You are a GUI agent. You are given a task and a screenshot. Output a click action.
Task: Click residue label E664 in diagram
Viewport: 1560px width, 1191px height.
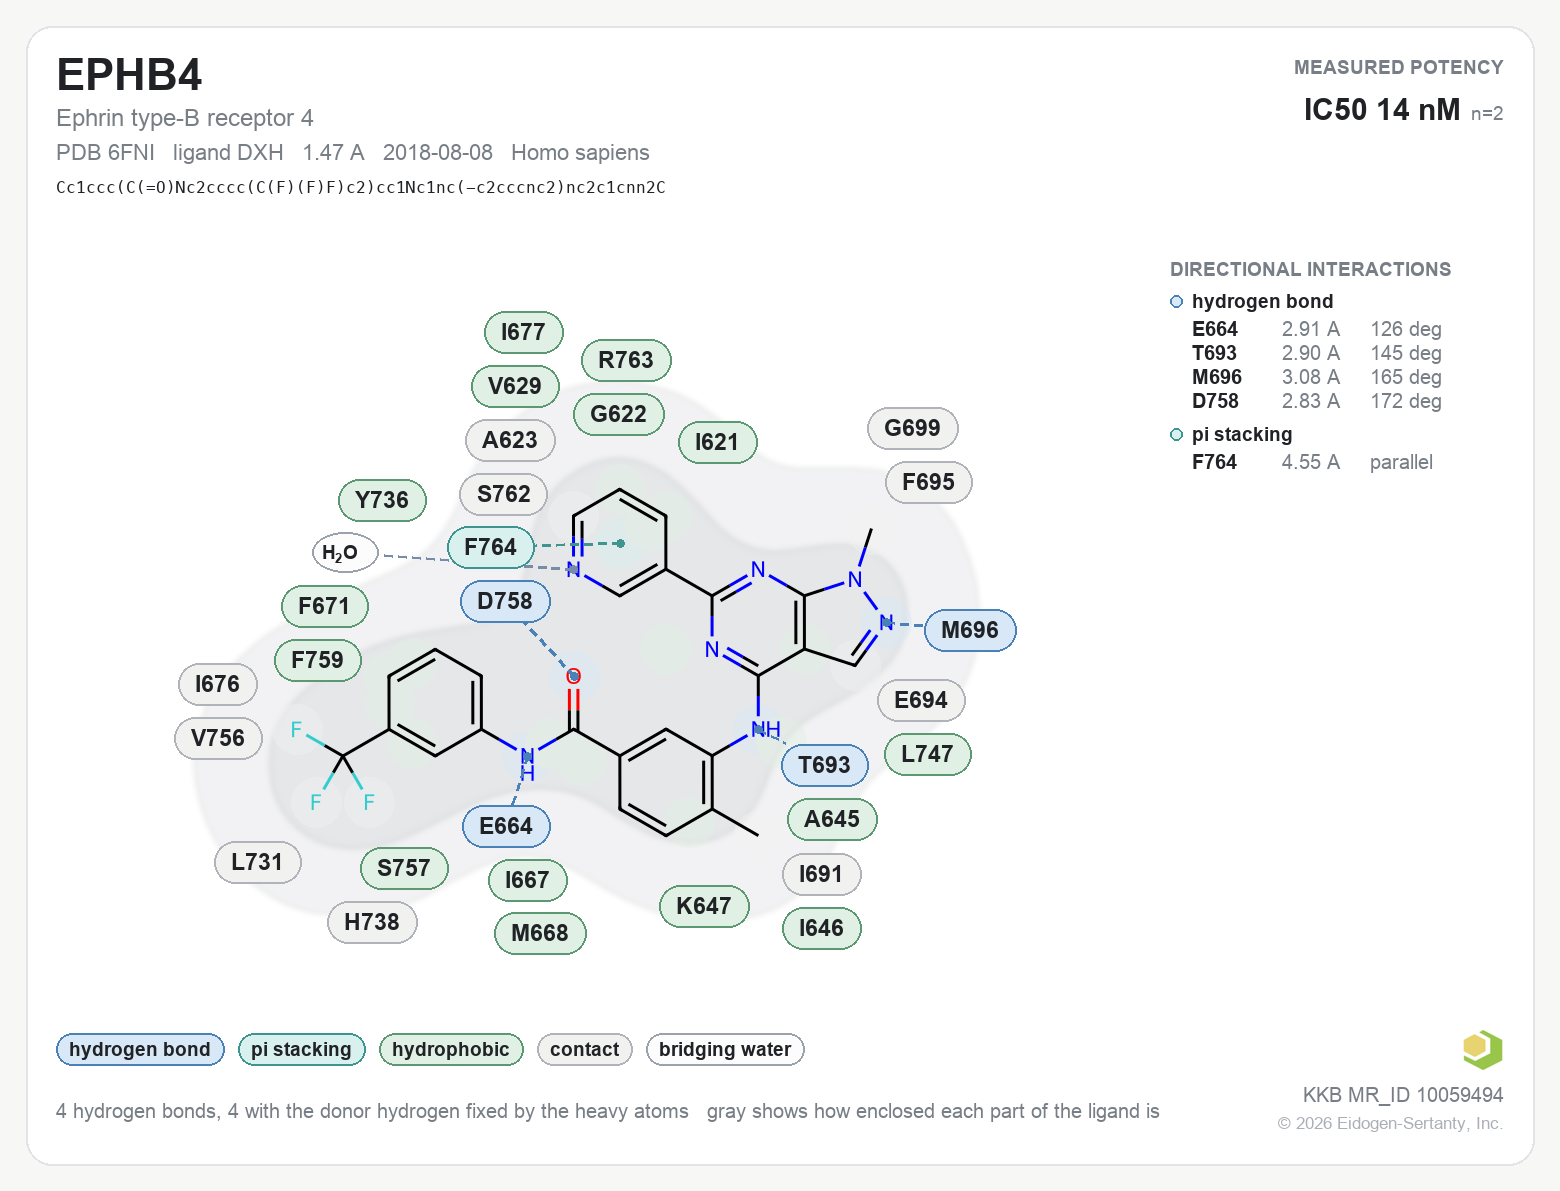point(506,826)
